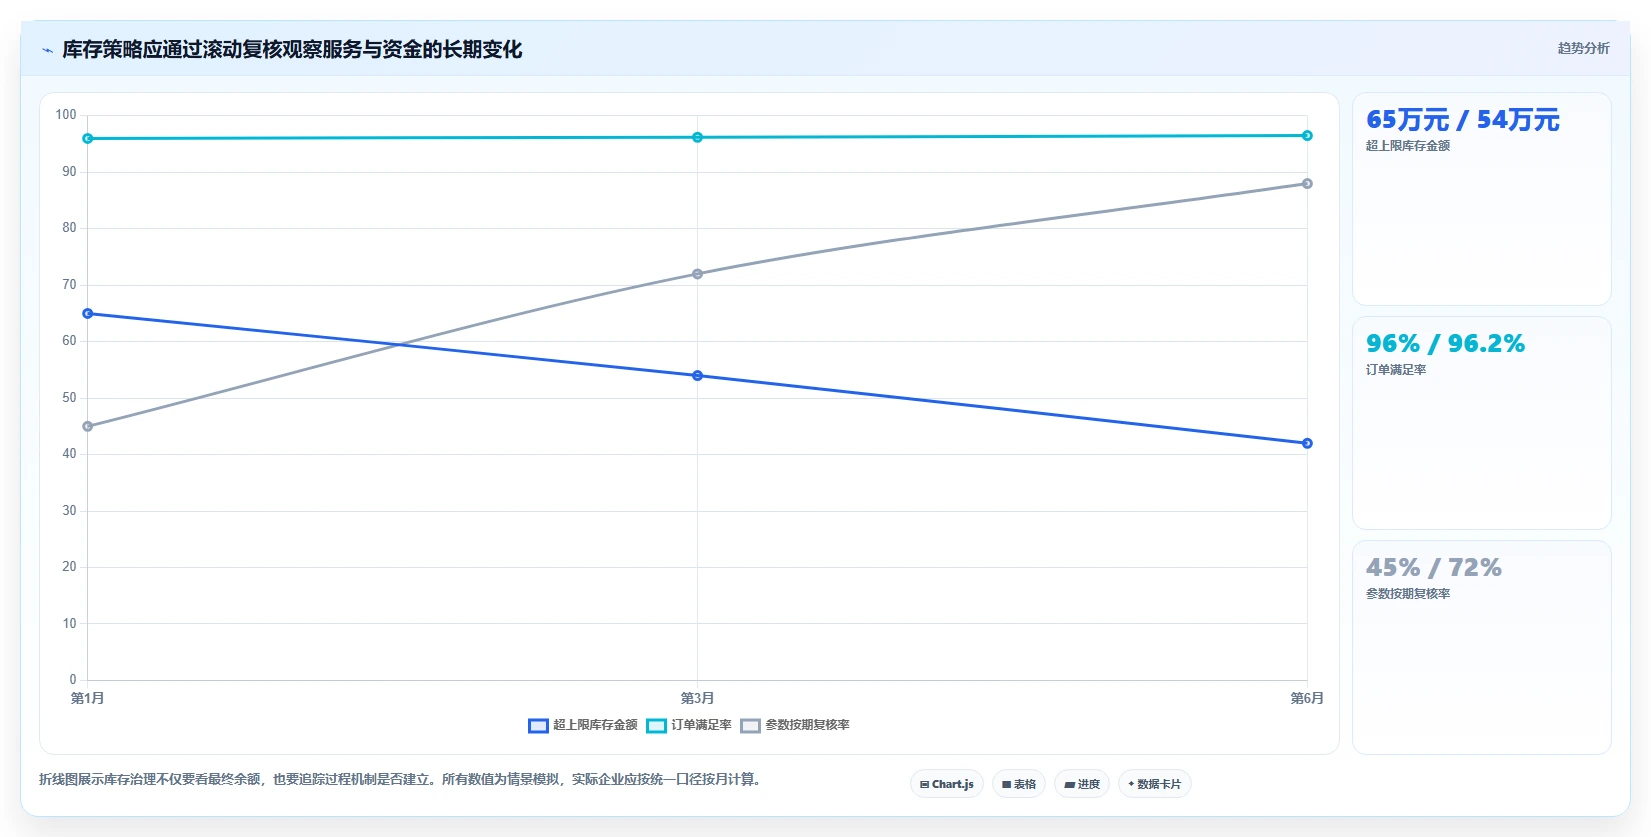
Task: Click the blue 第3月 data point at 54
Action: (697, 376)
